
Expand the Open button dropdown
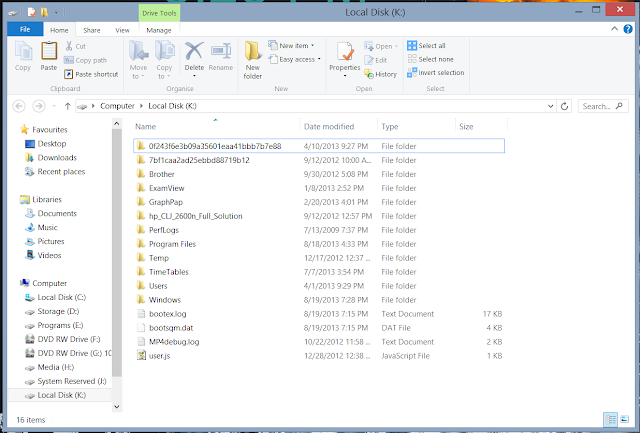[x=396, y=46]
